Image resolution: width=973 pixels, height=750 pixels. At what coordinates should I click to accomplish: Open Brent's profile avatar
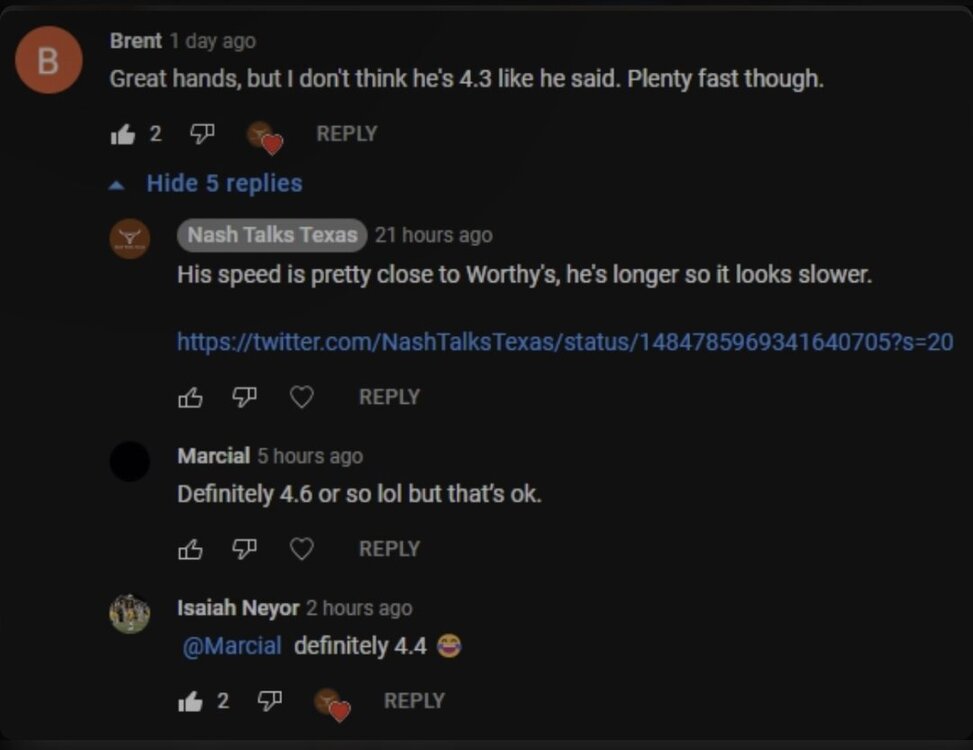48,61
